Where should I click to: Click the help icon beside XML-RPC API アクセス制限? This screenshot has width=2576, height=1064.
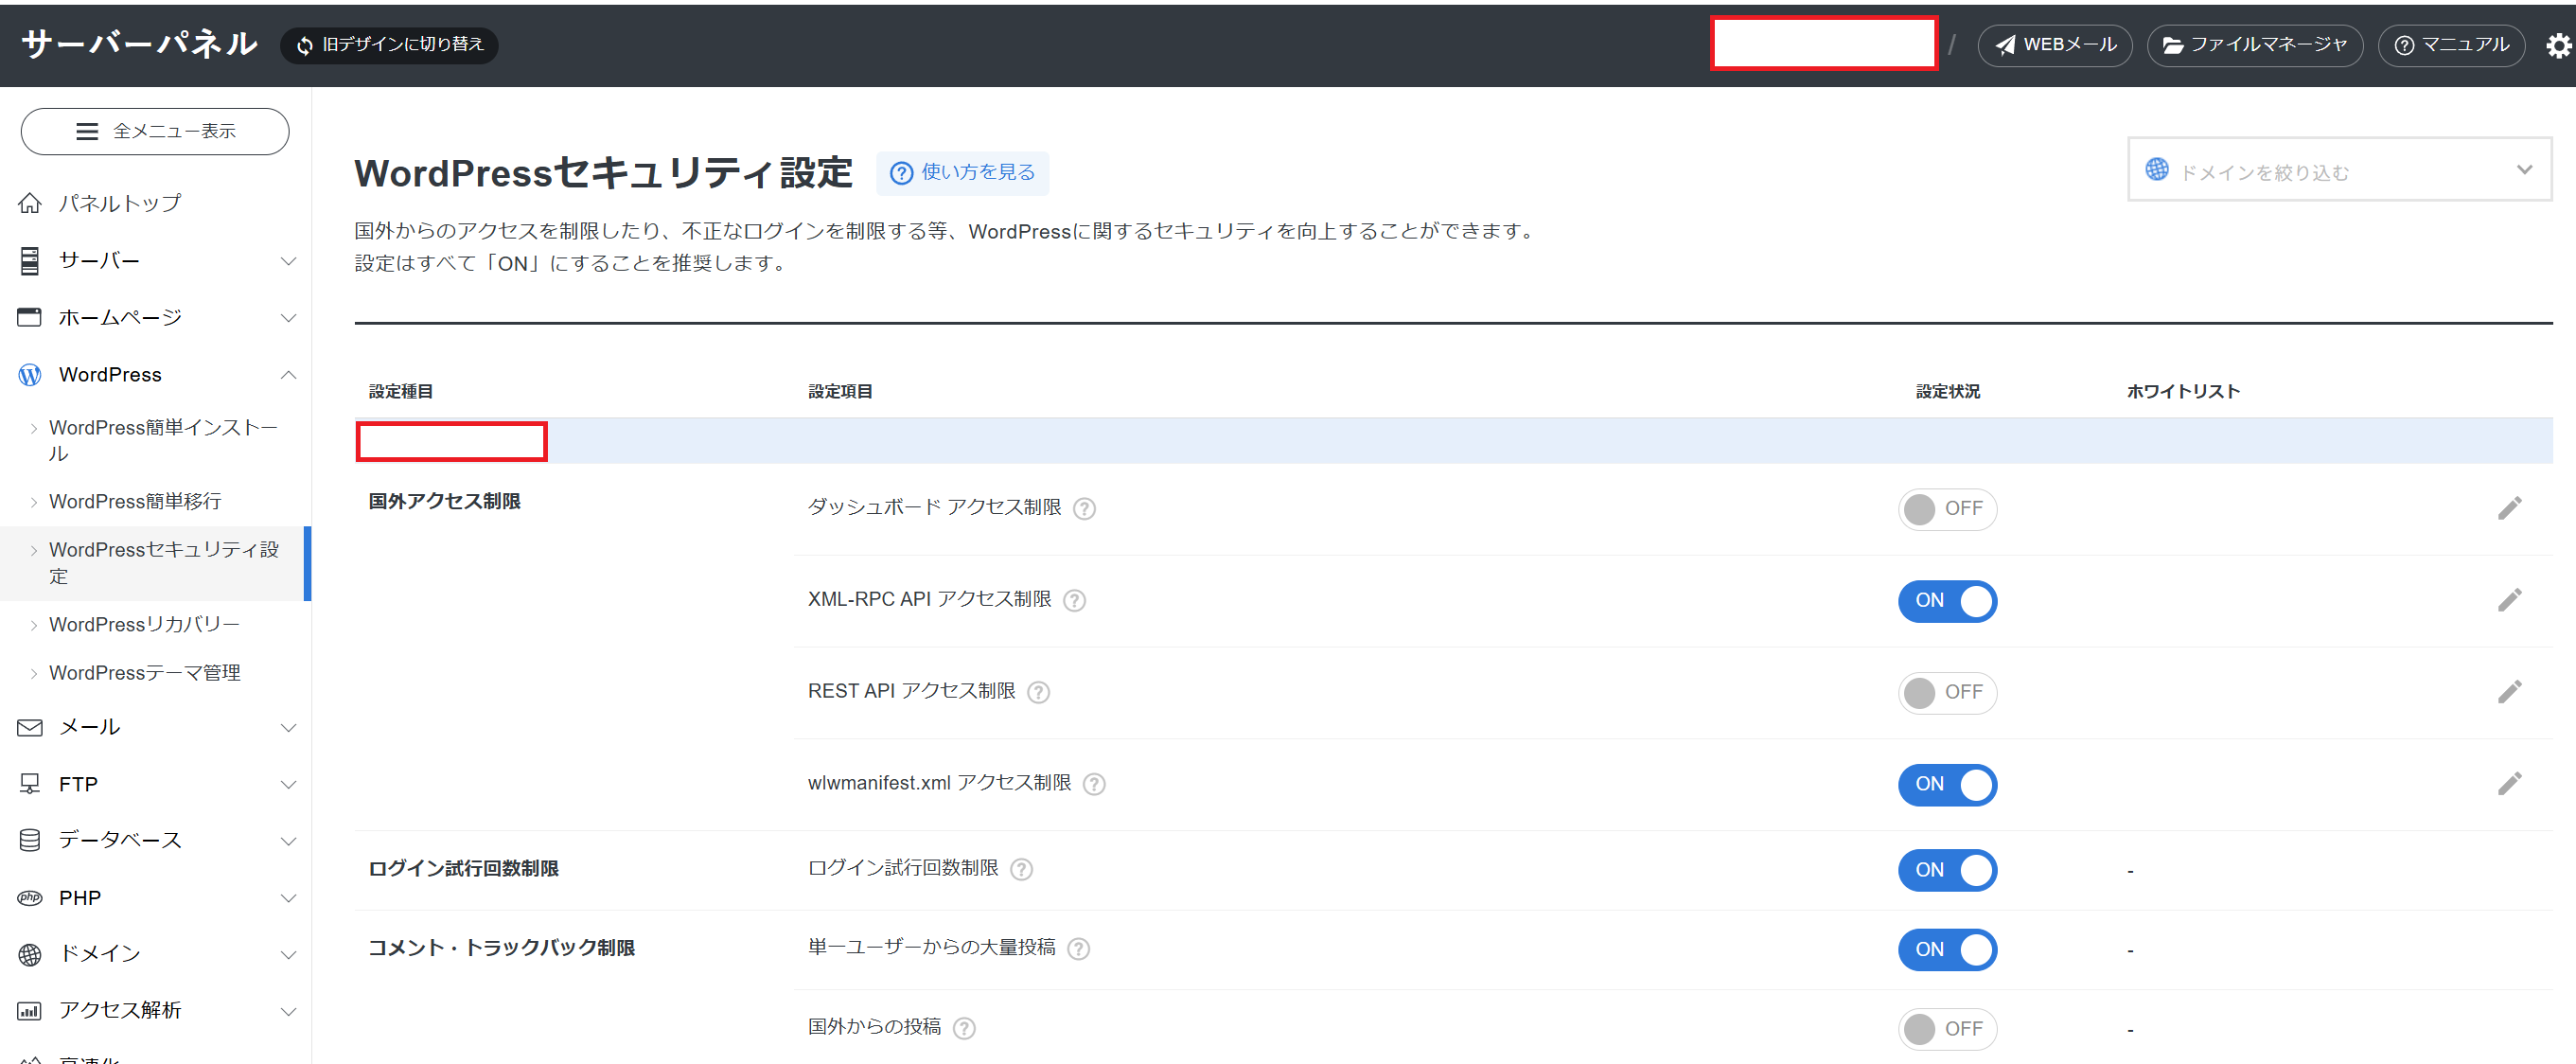click(1074, 601)
